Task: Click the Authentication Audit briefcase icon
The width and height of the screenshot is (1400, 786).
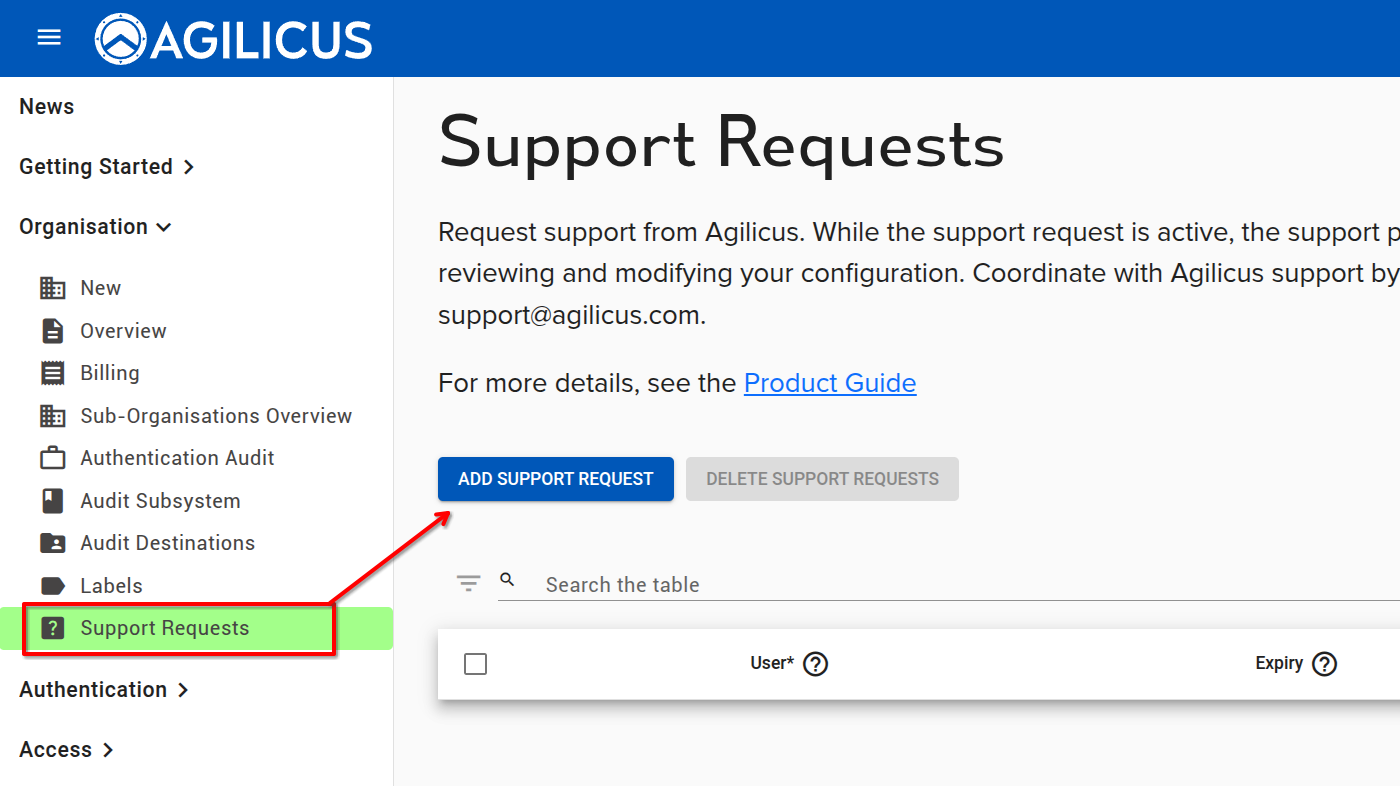Action: 53,457
